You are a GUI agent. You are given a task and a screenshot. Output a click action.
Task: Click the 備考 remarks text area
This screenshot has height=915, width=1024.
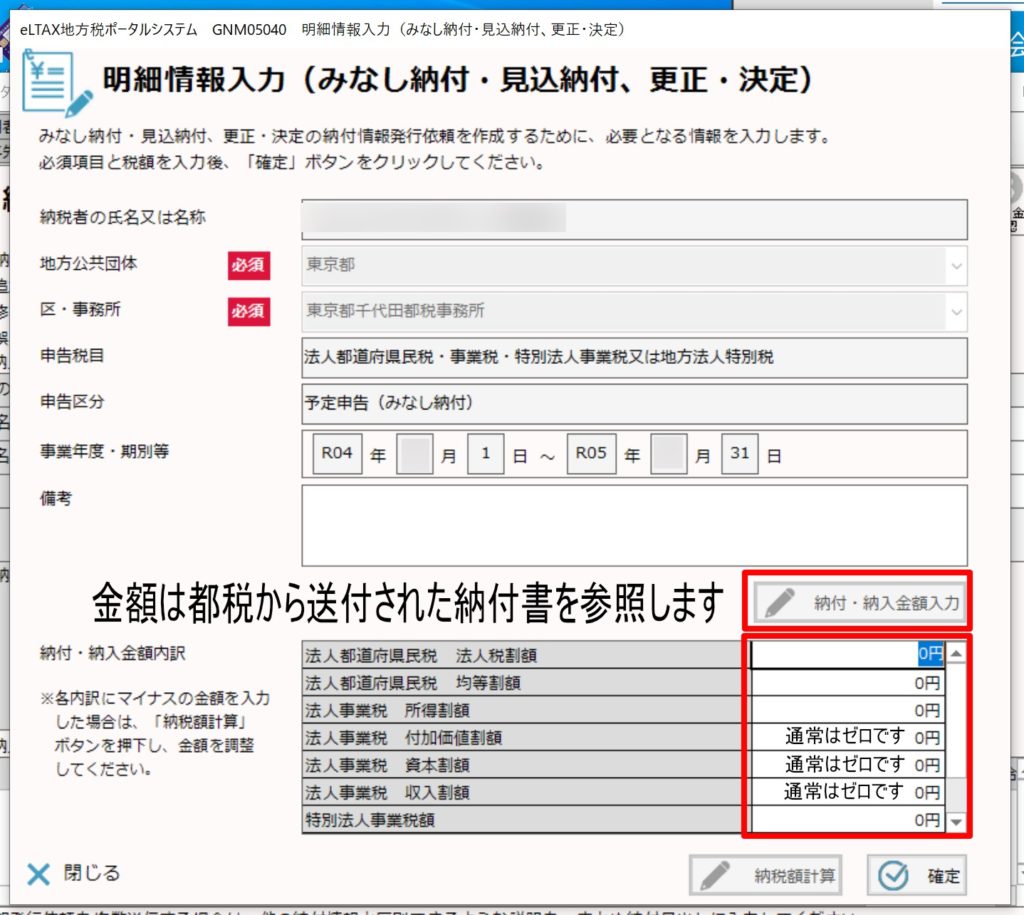pyautogui.click(x=634, y=525)
